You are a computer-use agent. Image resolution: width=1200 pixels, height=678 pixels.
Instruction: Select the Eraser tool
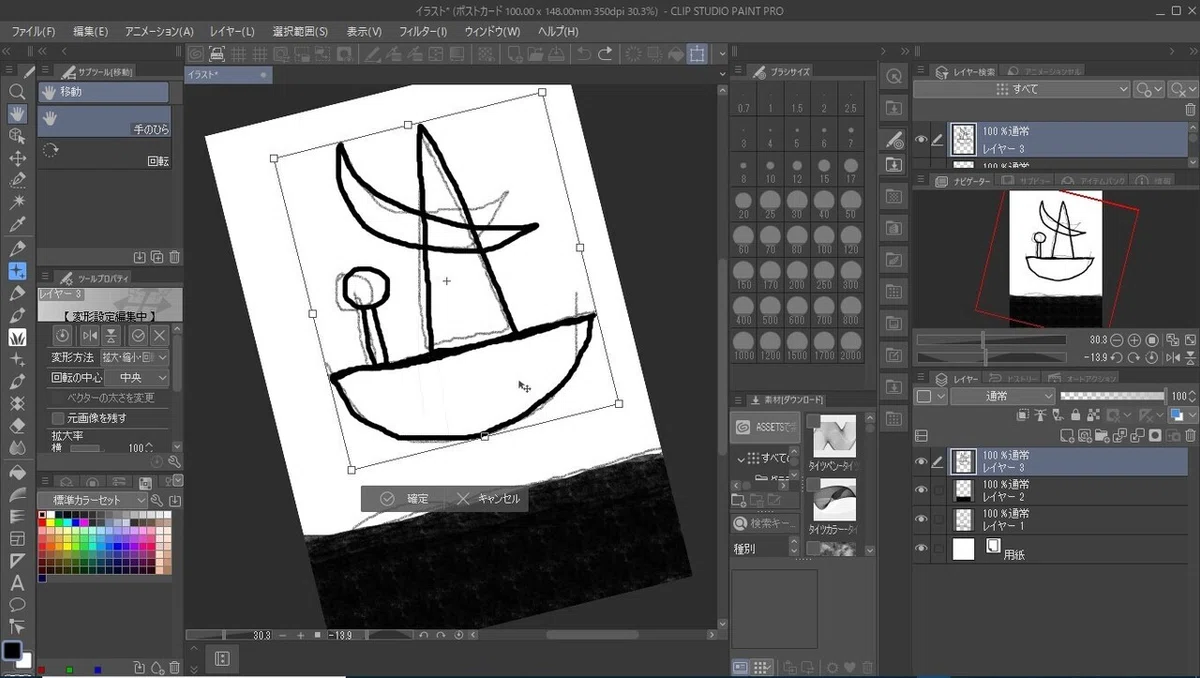point(17,427)
